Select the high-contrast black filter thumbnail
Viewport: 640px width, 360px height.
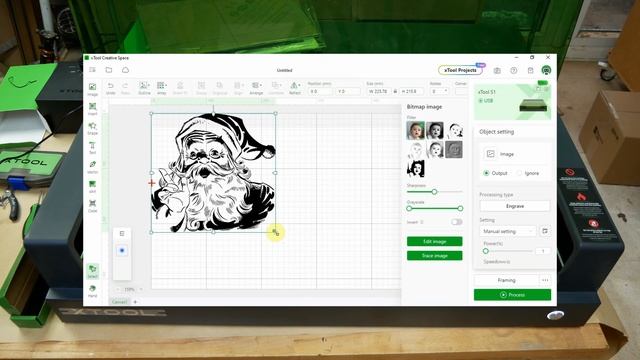[416, 169]
